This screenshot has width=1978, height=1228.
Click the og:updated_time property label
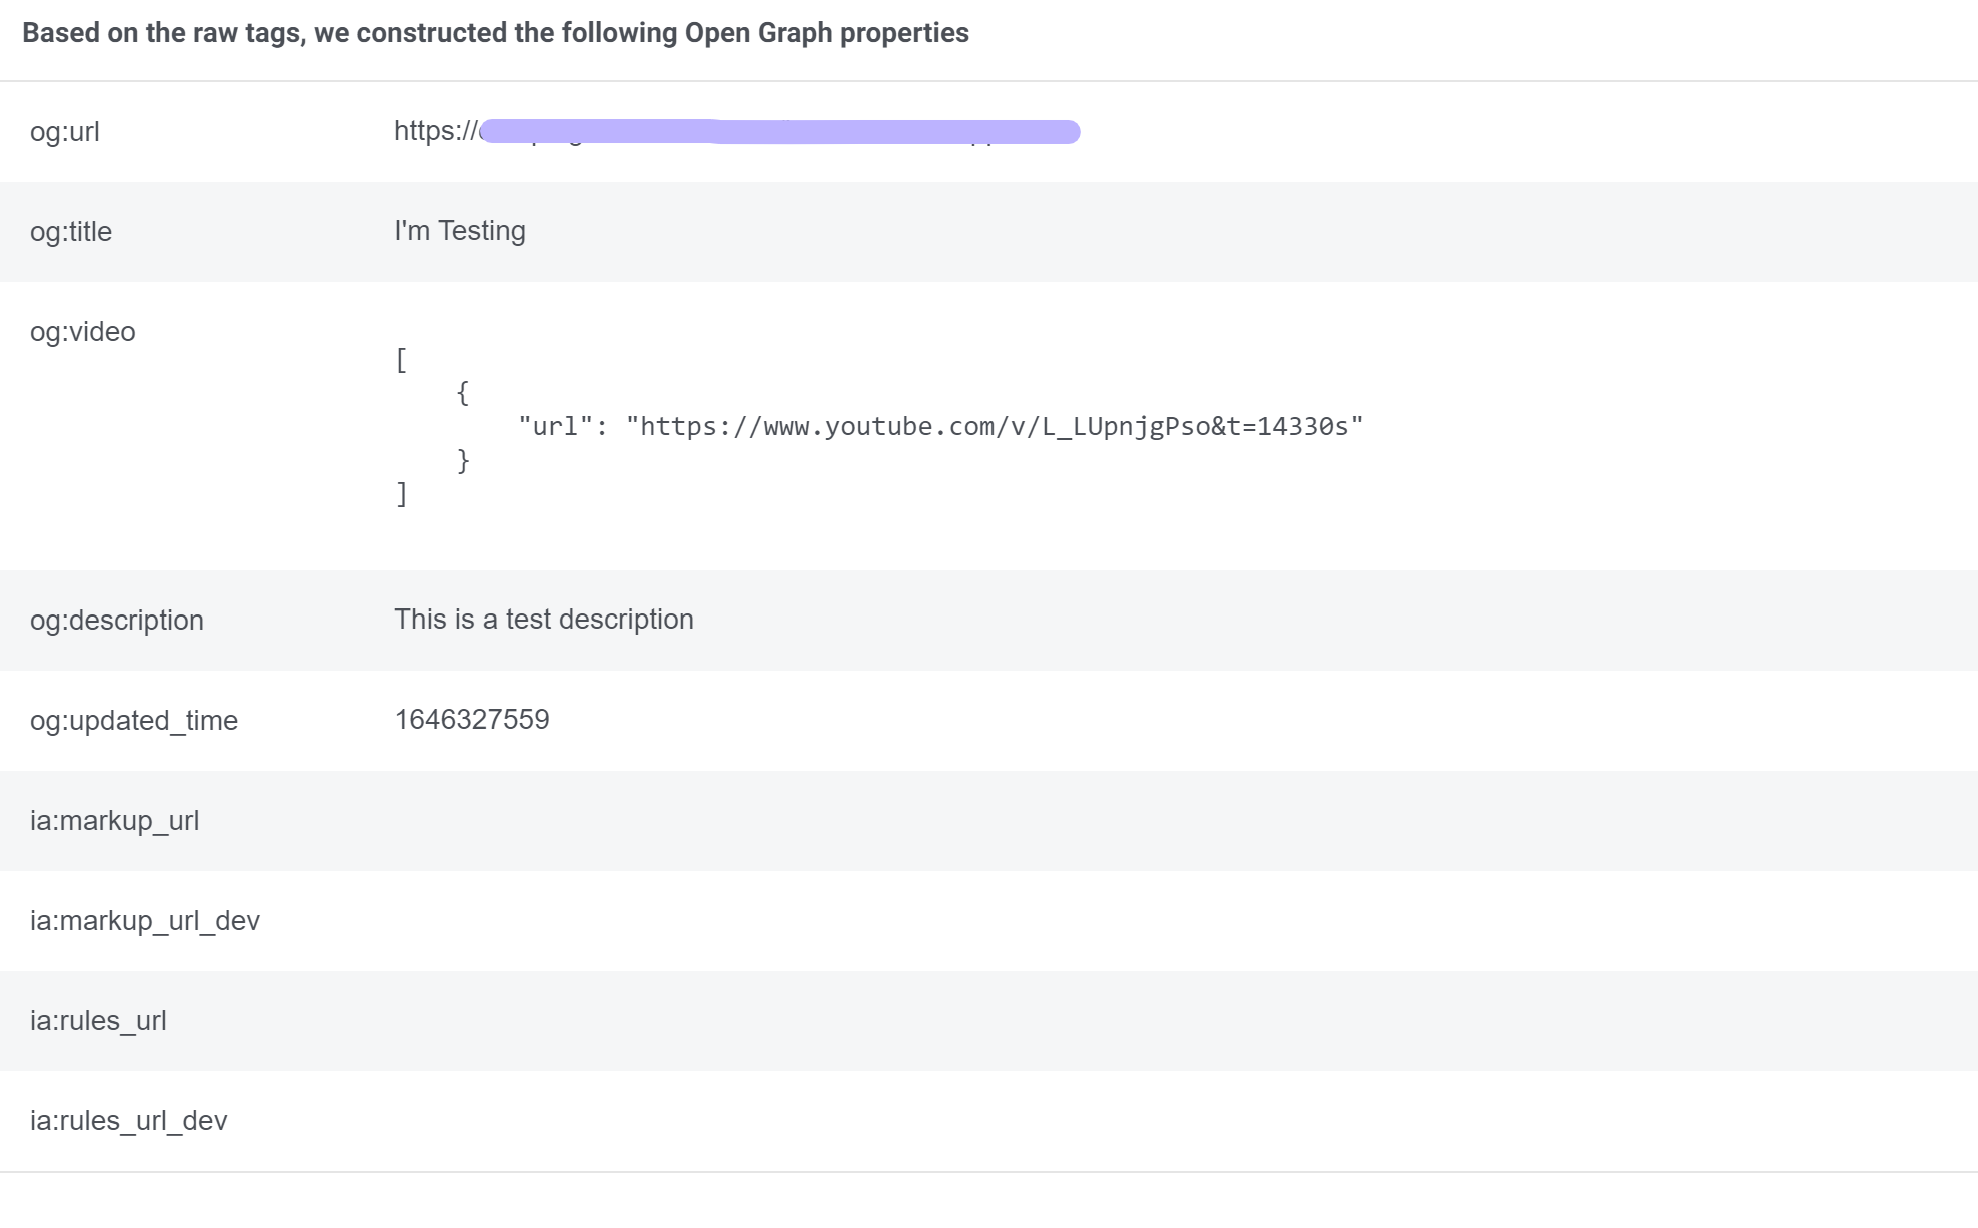(134, 721)
